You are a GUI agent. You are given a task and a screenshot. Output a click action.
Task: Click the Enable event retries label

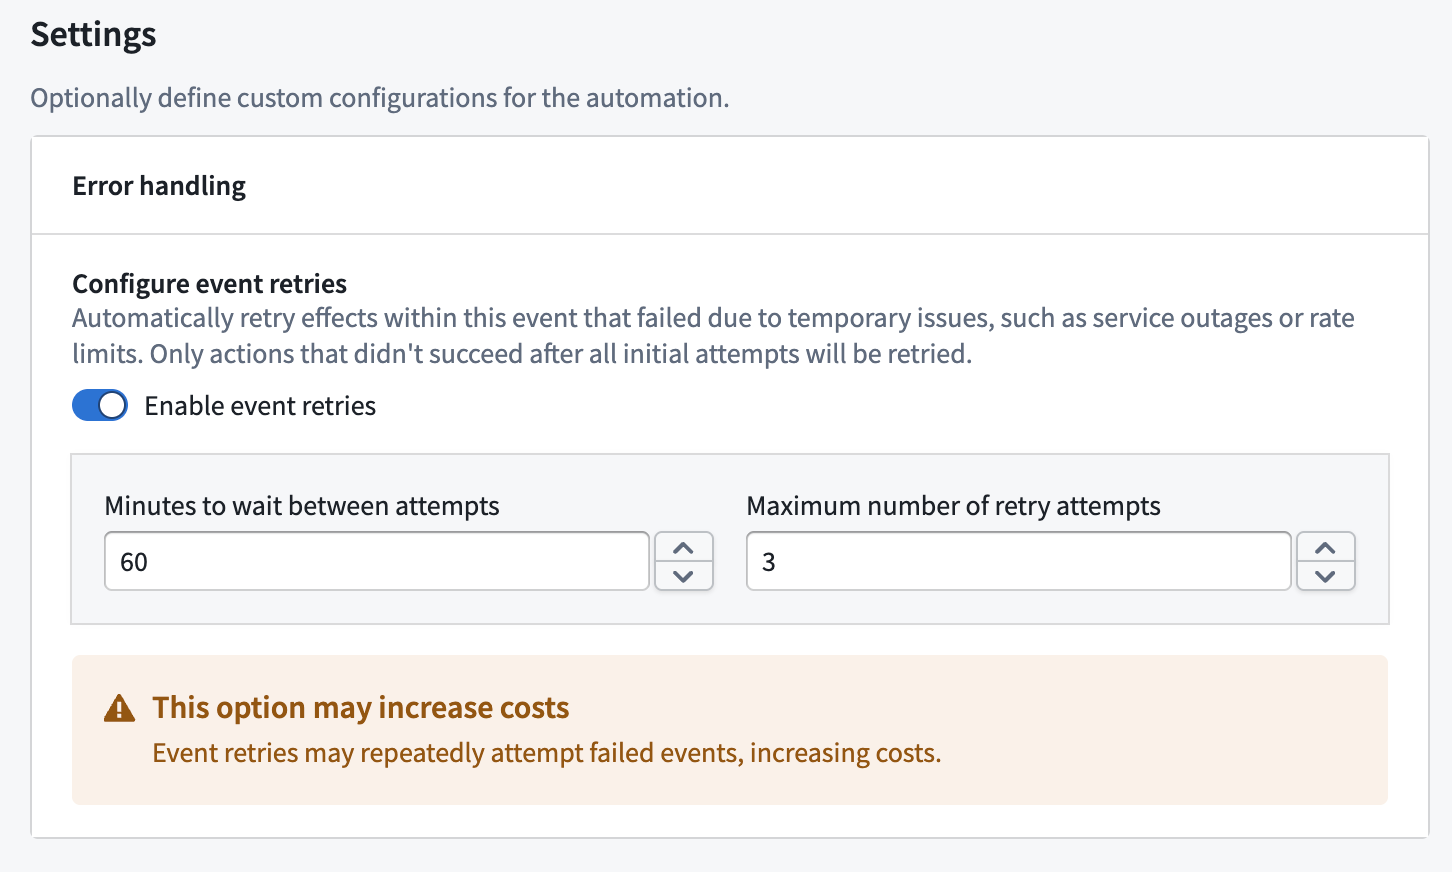coord(260,406)
